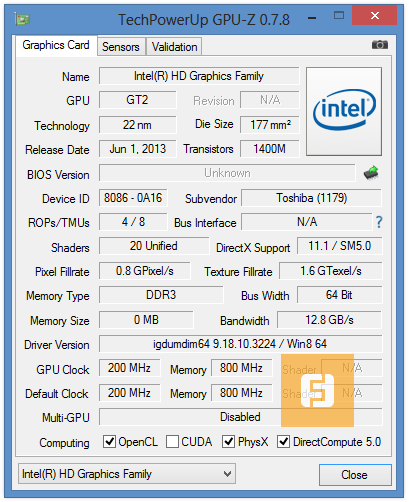Screen dimensions: 409x502
Task: Close window with the red X button
Action: pyautogui.click(x=375, y=15)
